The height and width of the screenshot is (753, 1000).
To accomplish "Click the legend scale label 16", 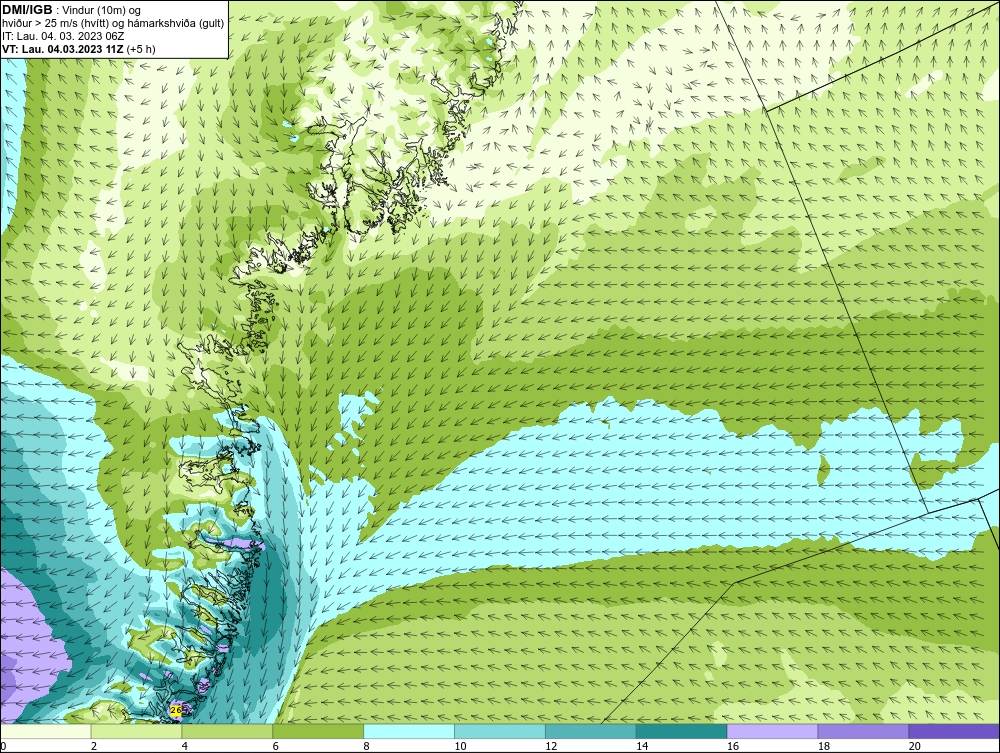I will 733,746.
